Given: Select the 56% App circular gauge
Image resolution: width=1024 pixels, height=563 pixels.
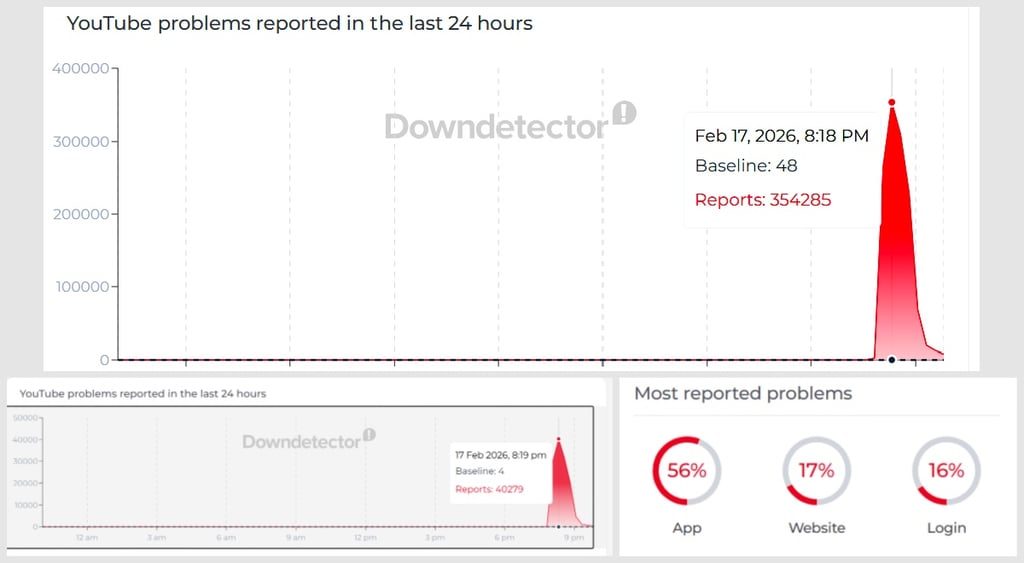Looking at the screenshot, I should point(686,471).
